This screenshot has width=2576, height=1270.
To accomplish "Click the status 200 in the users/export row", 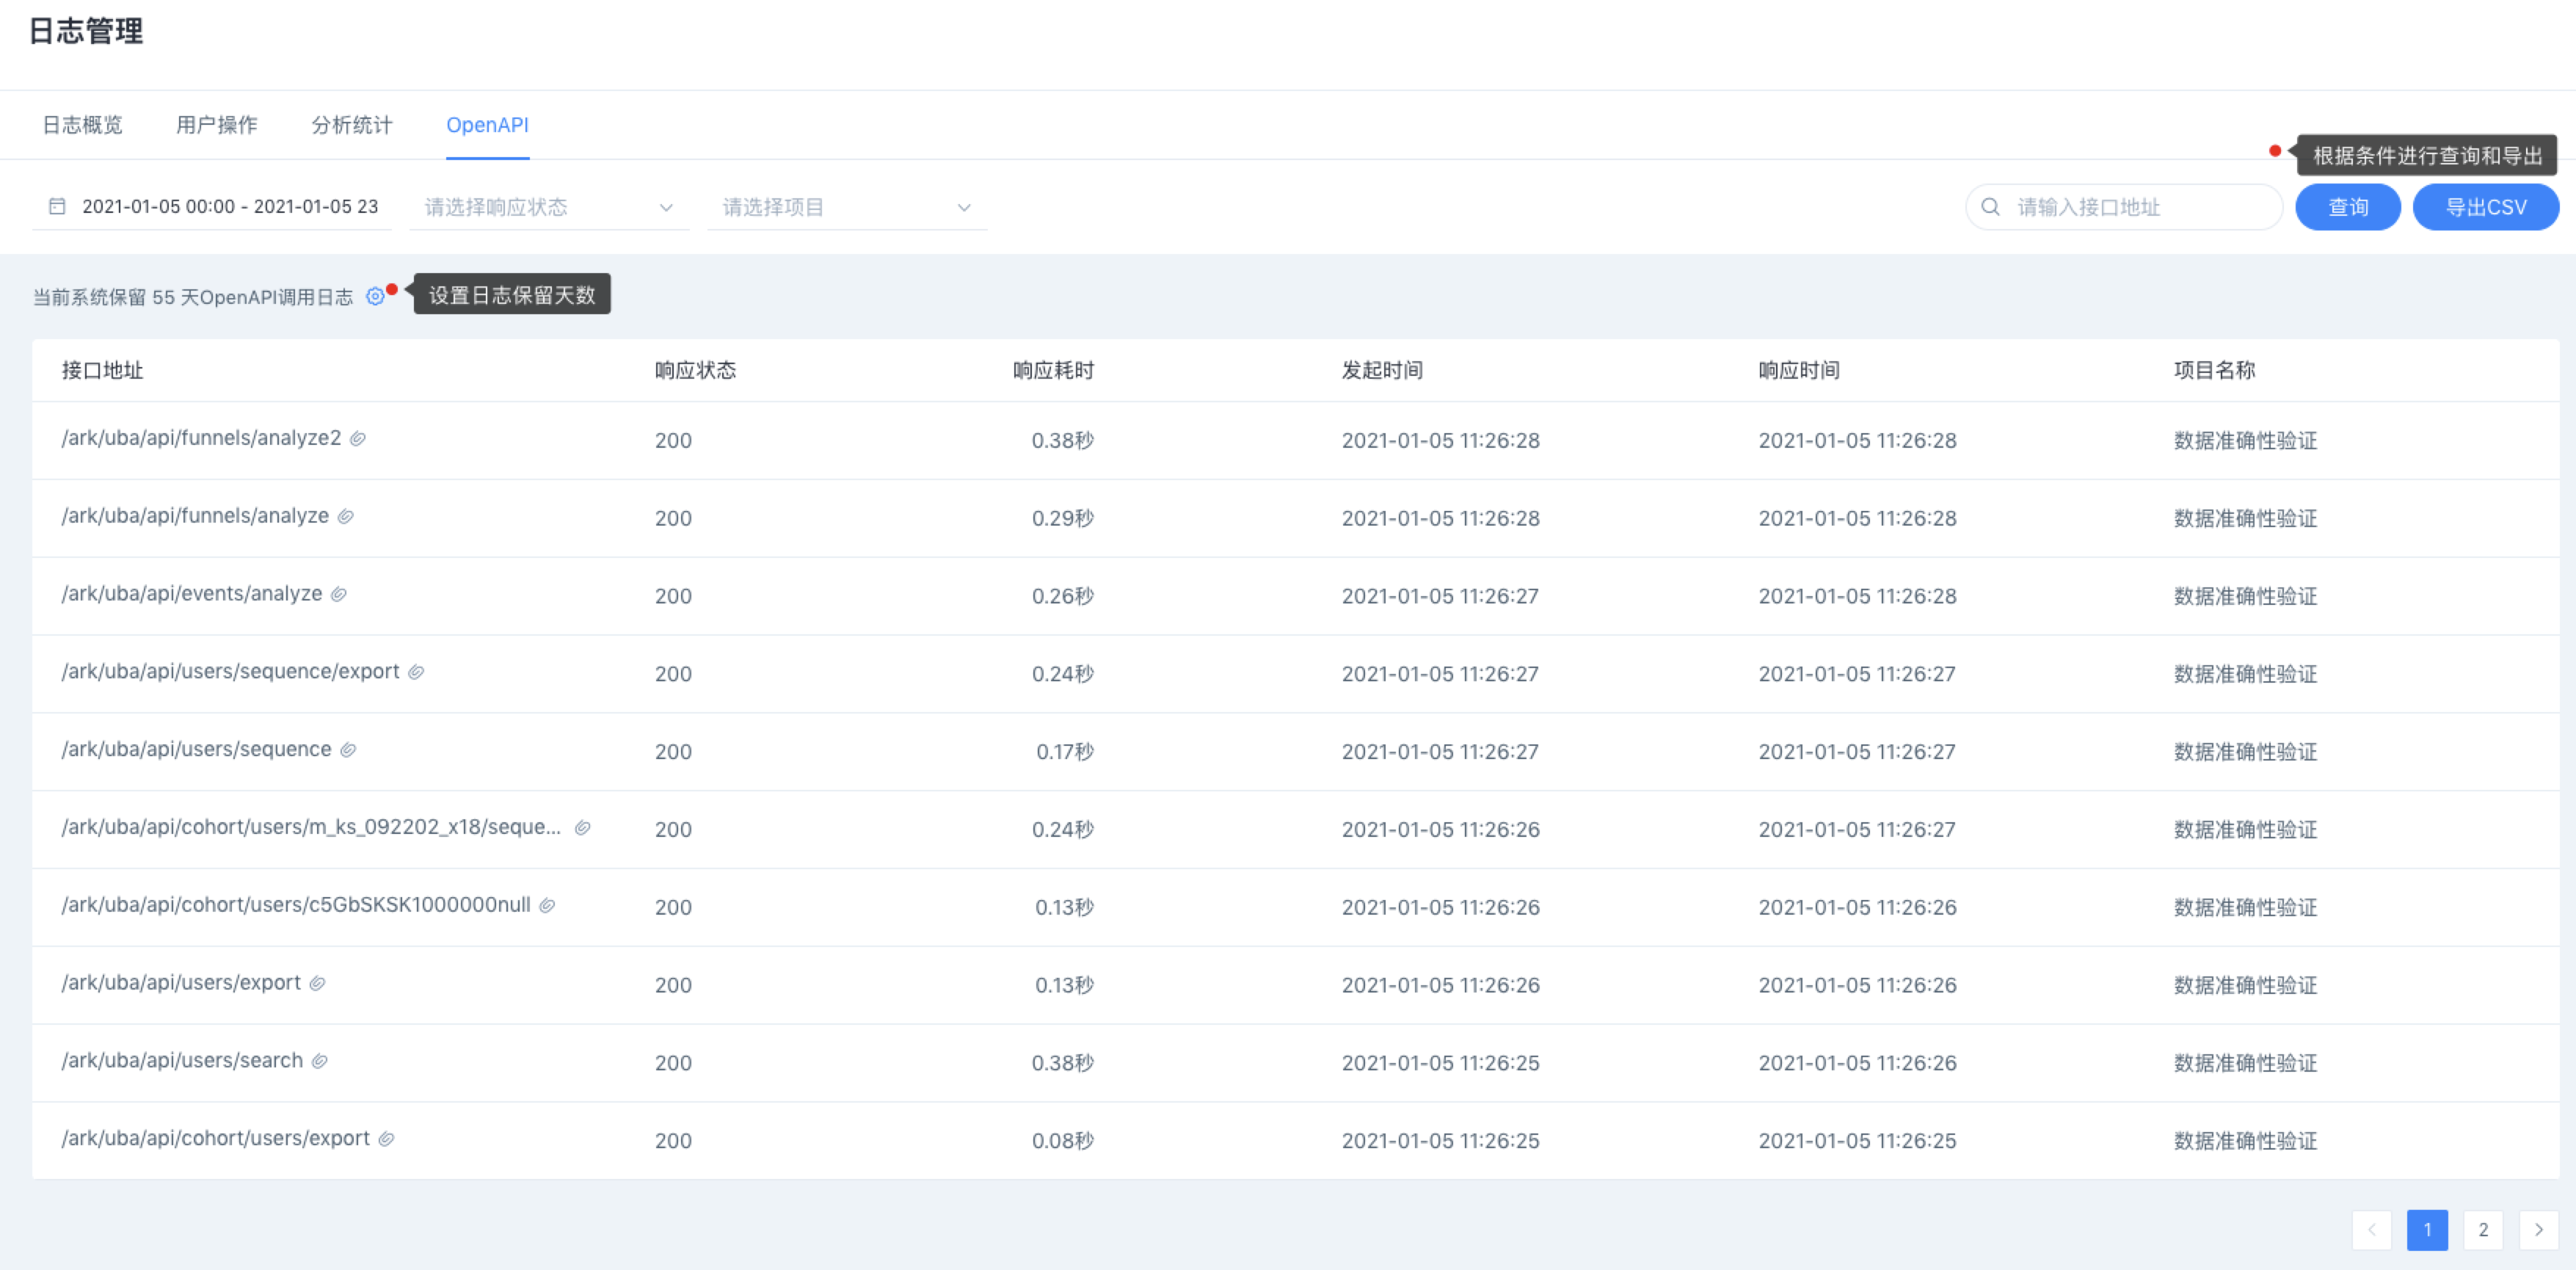I will point(673,985).
